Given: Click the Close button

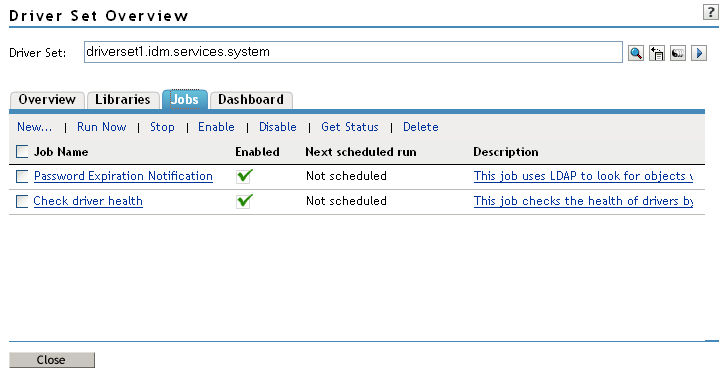Looking at the screenshot, I should coord(52,360).
